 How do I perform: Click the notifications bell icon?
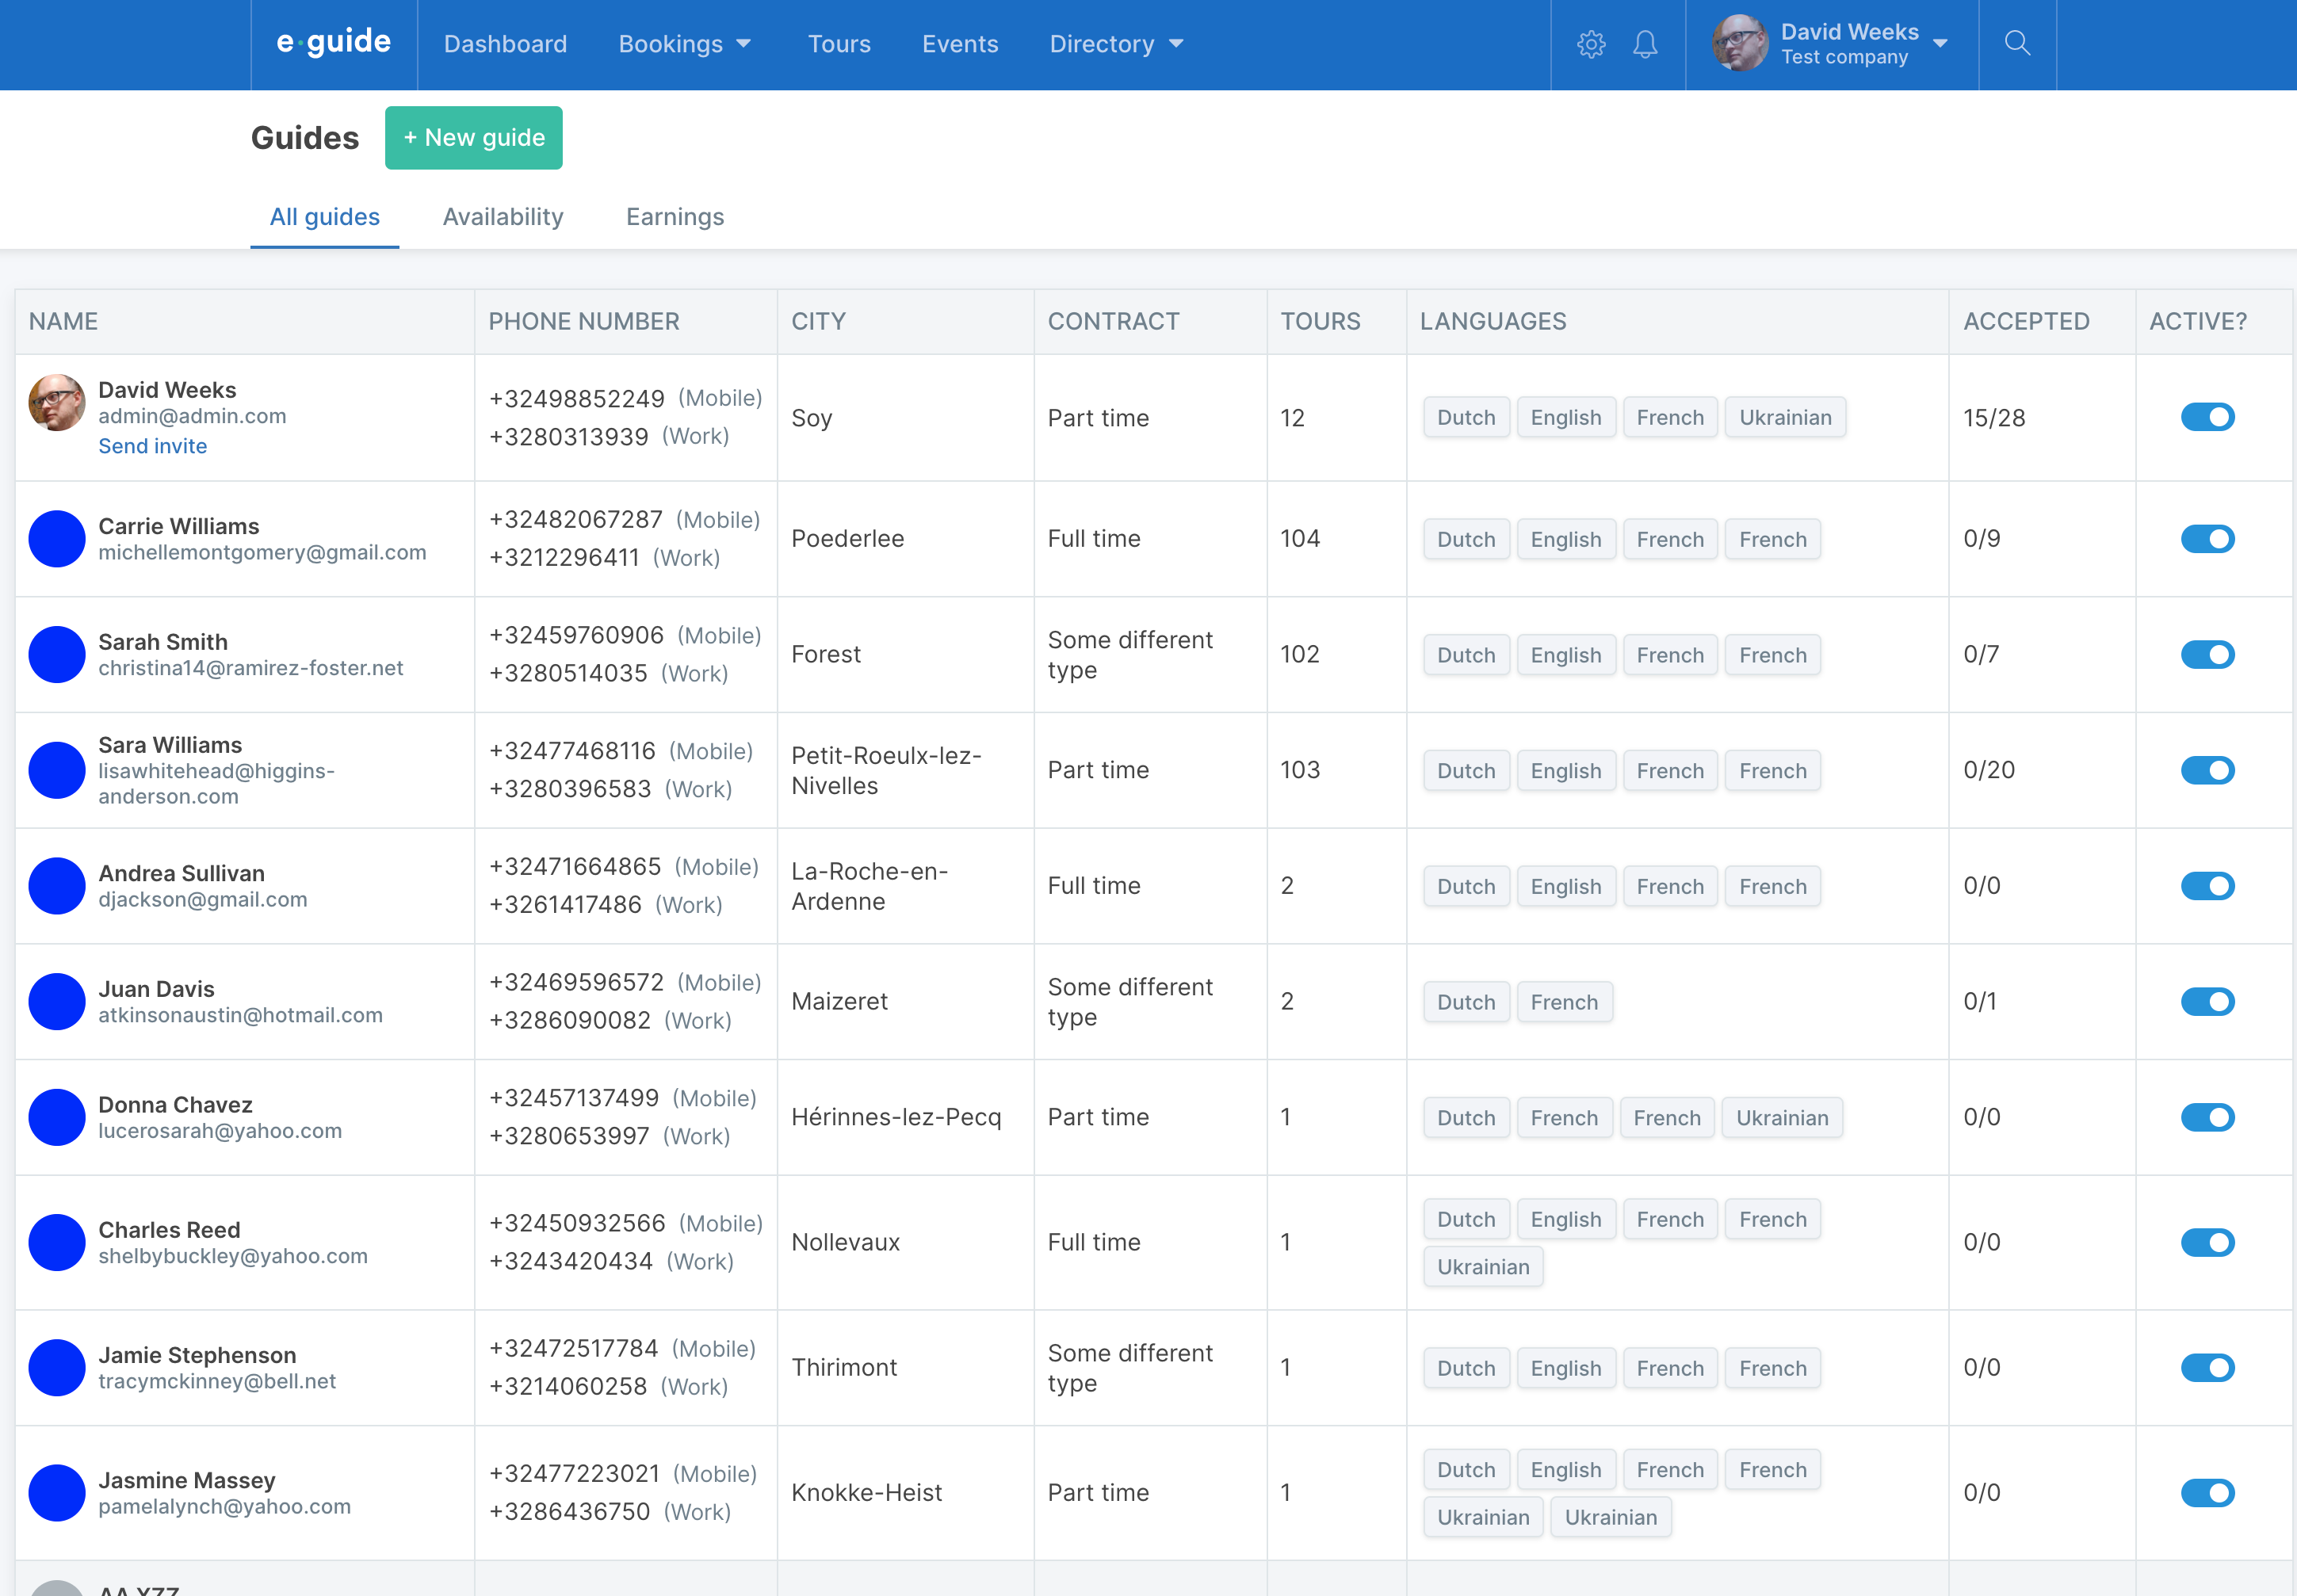click(1645, 44)
